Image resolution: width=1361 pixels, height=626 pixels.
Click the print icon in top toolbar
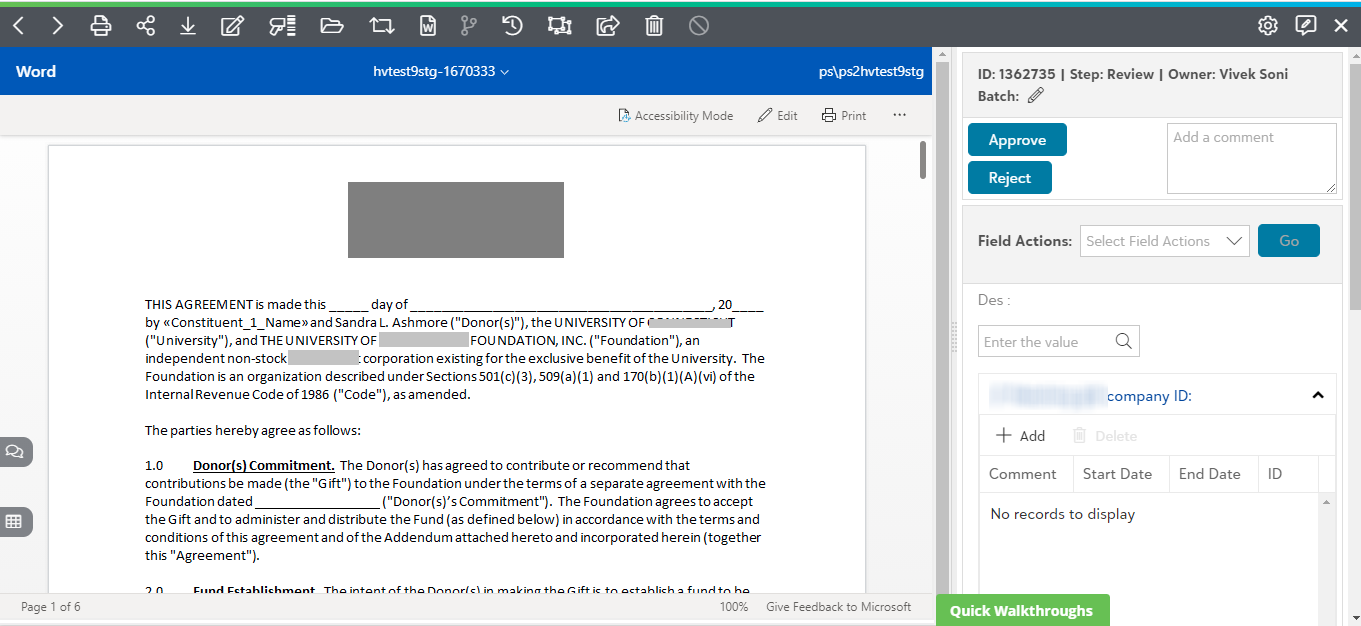(x=101, y=26)
